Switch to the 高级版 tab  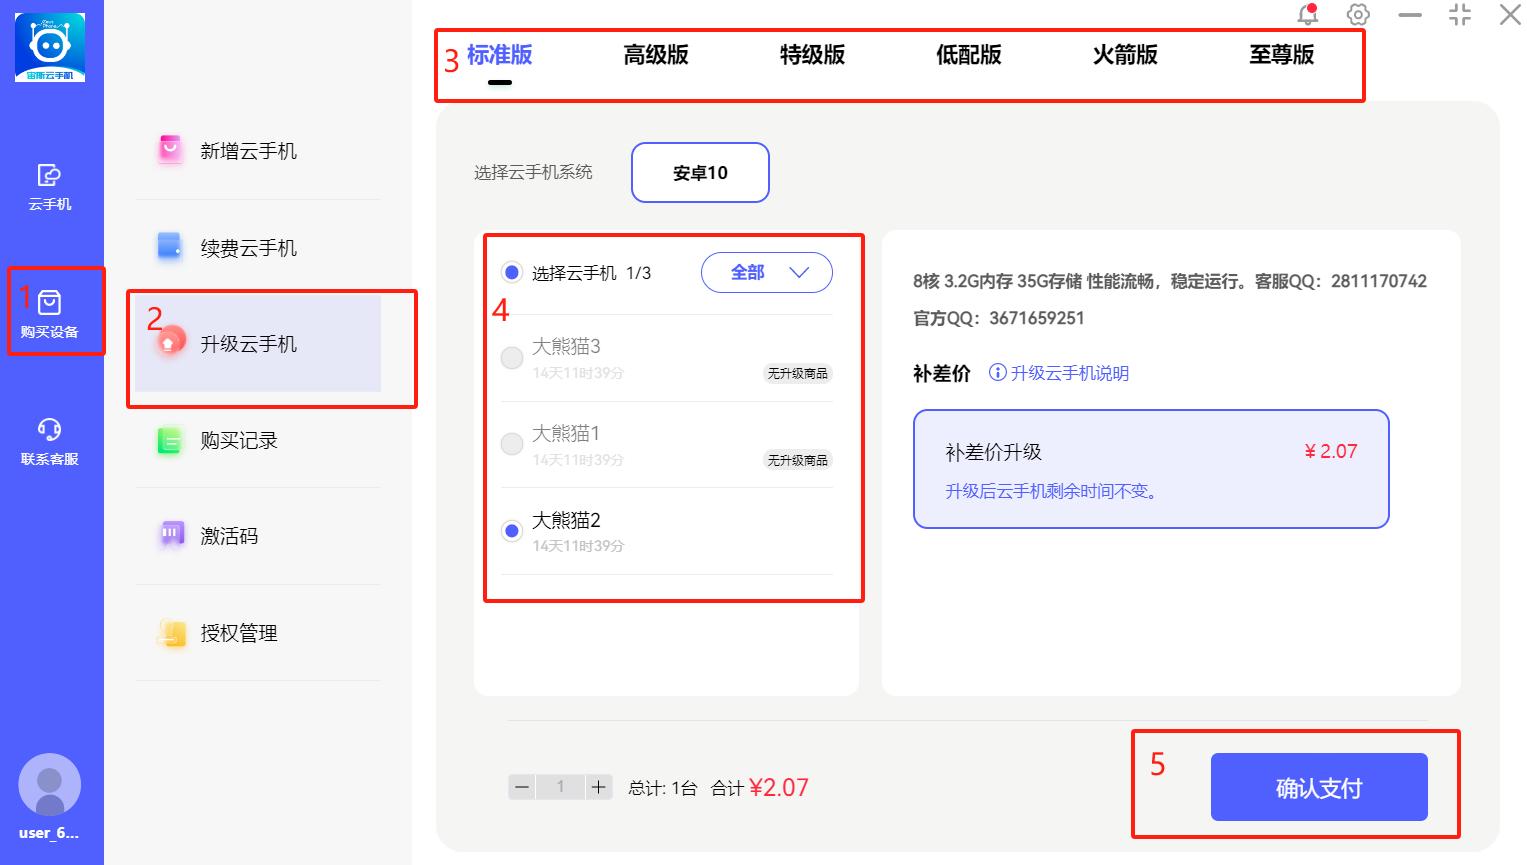click(x=656, y=56)
